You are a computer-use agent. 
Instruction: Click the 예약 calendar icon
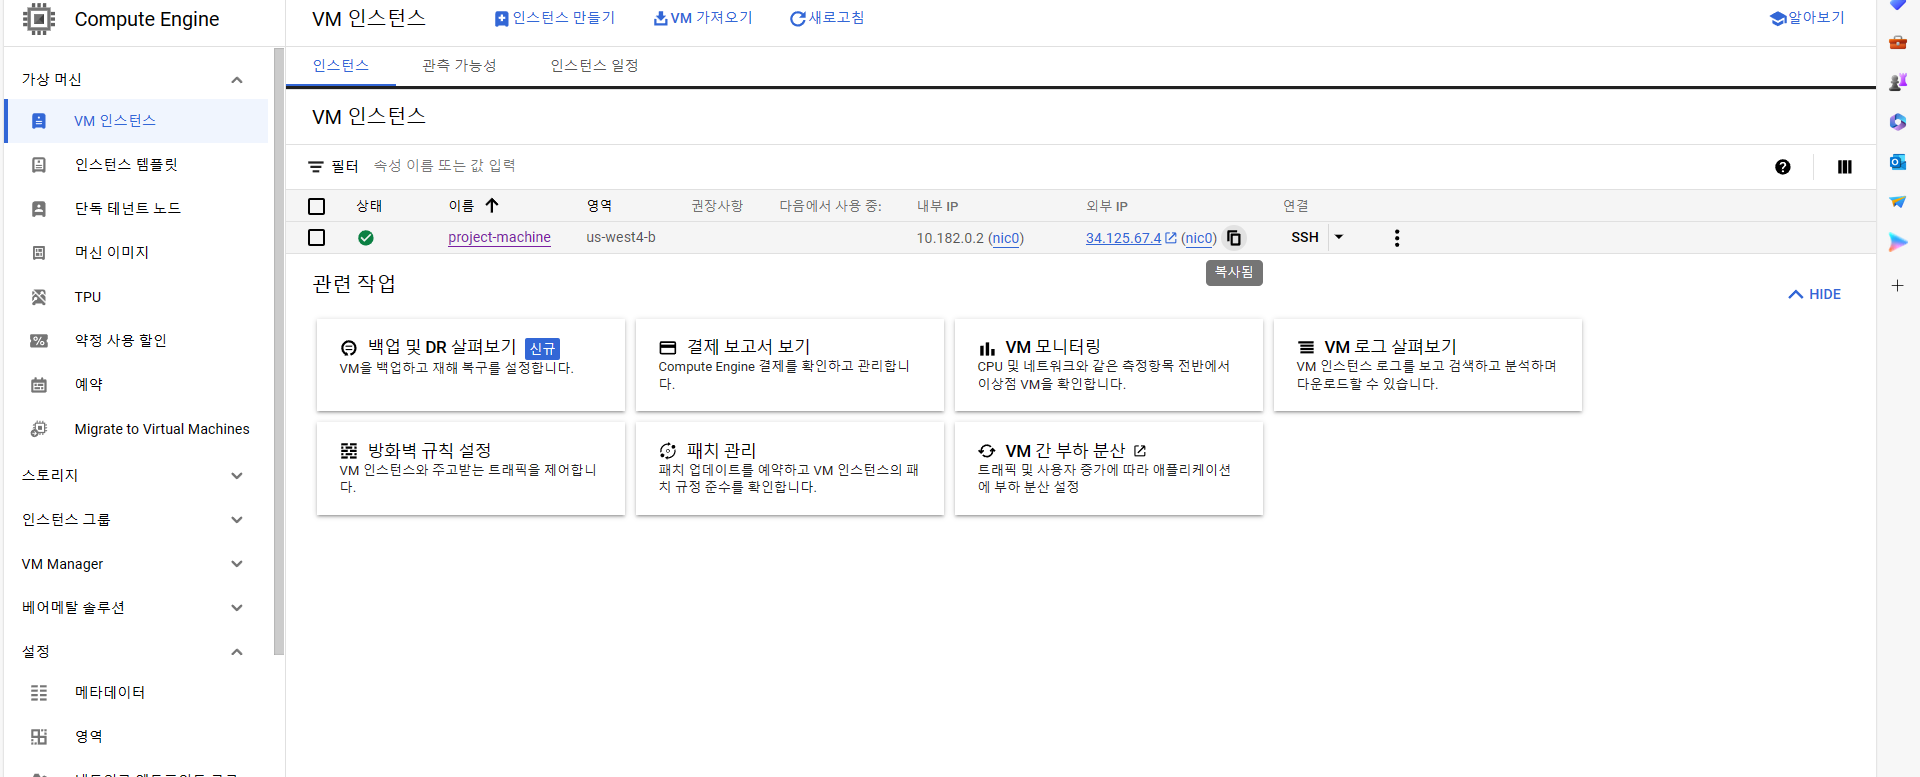pyautogui.click(x=39, y=385)
